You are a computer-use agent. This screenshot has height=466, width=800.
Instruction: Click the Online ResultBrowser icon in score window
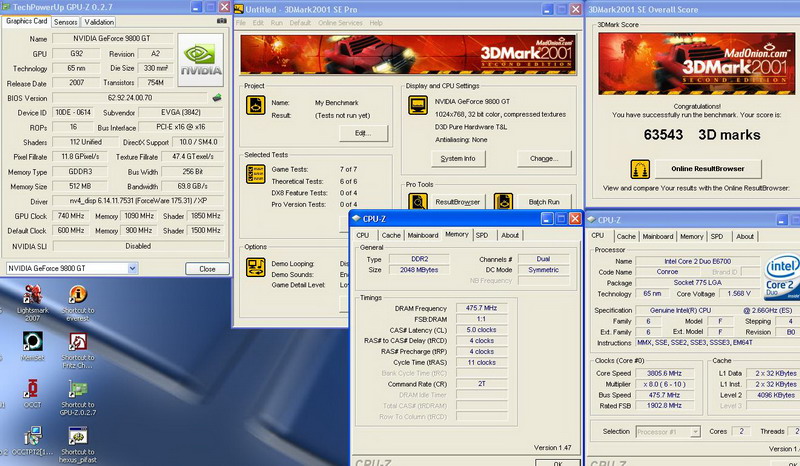[x=640, y=169]
